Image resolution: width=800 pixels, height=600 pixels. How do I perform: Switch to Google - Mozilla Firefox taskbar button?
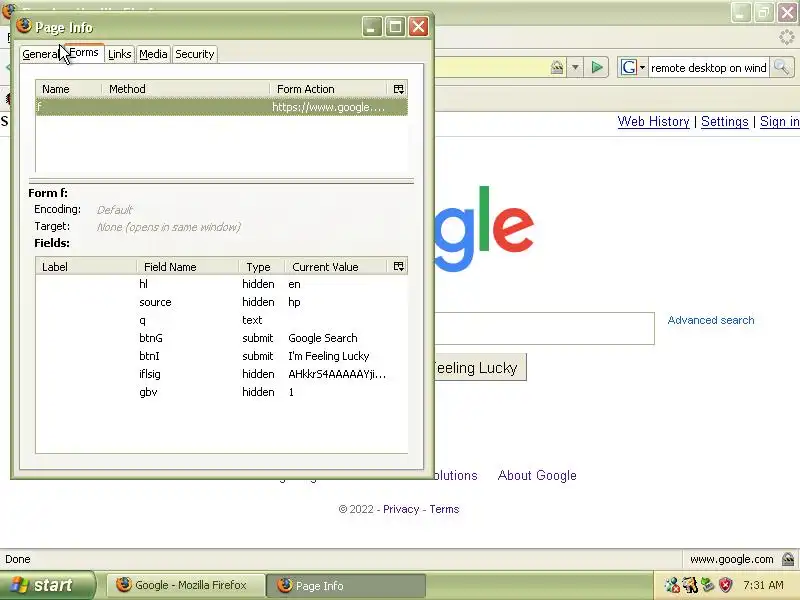coord(185,585)
